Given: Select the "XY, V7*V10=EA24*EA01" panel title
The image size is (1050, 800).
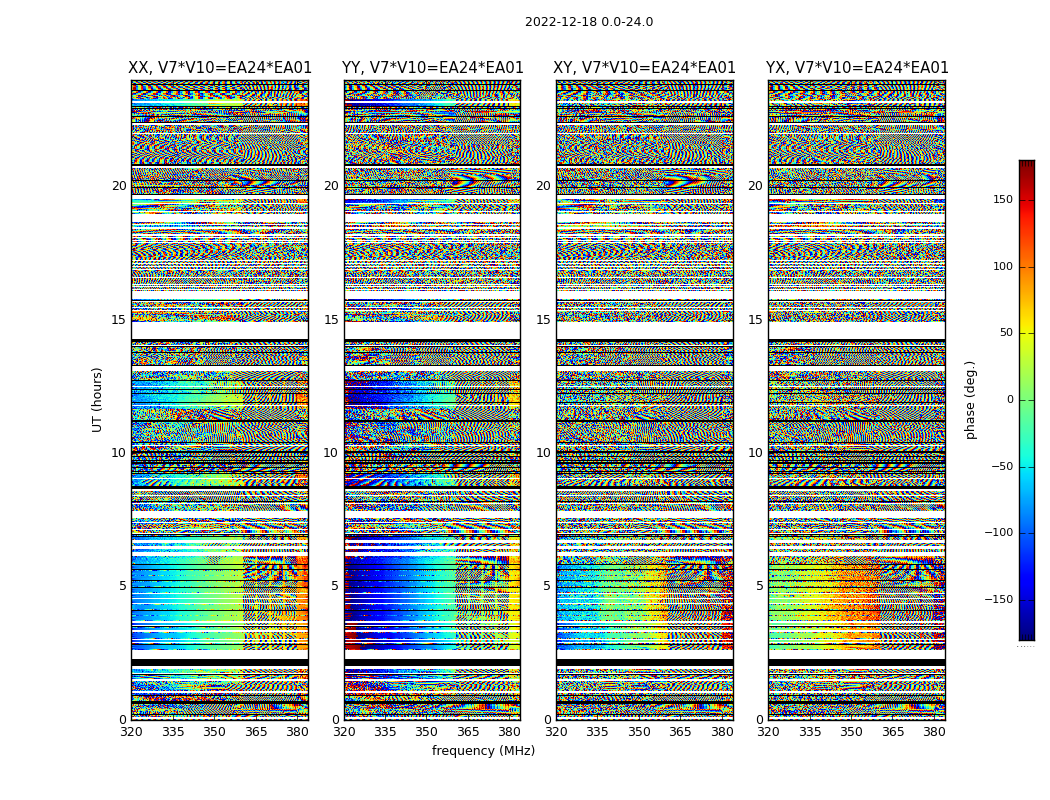Looking at the screenshot, I should pos(644,68).
